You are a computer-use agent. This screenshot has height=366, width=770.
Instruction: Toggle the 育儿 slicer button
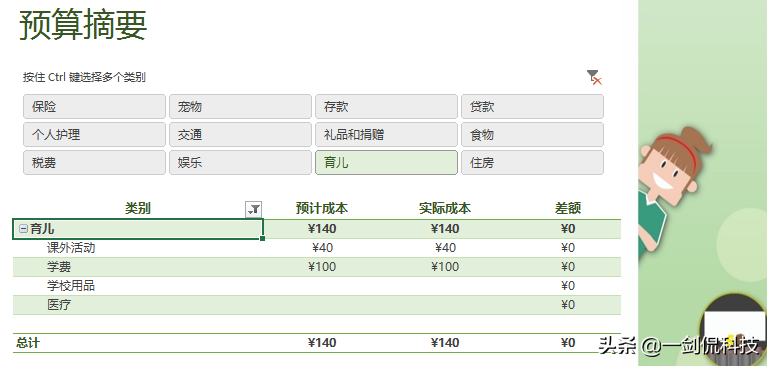[386, 163]
